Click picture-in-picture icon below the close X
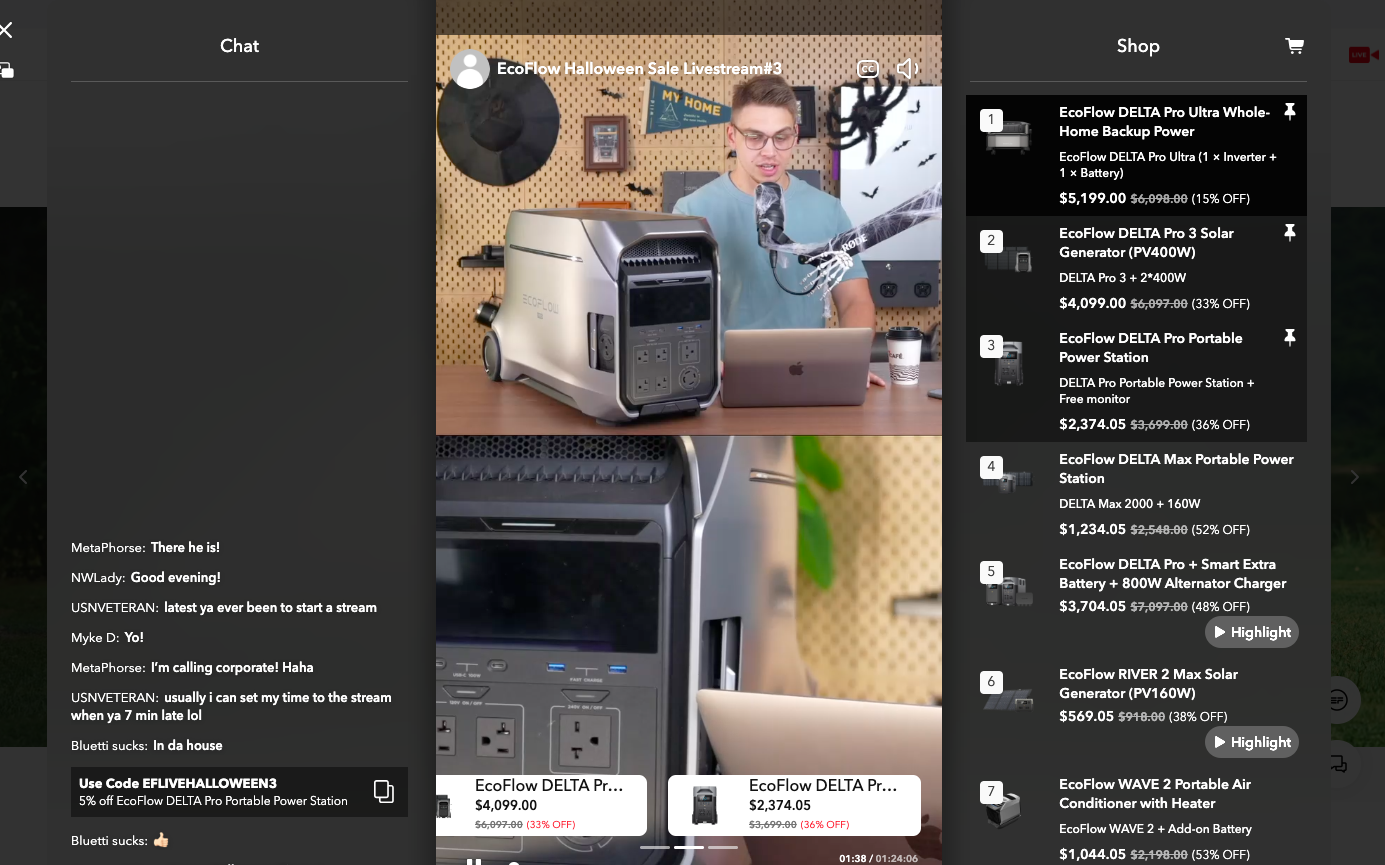This screenshot has height=865, width=1385. [6, 70]
